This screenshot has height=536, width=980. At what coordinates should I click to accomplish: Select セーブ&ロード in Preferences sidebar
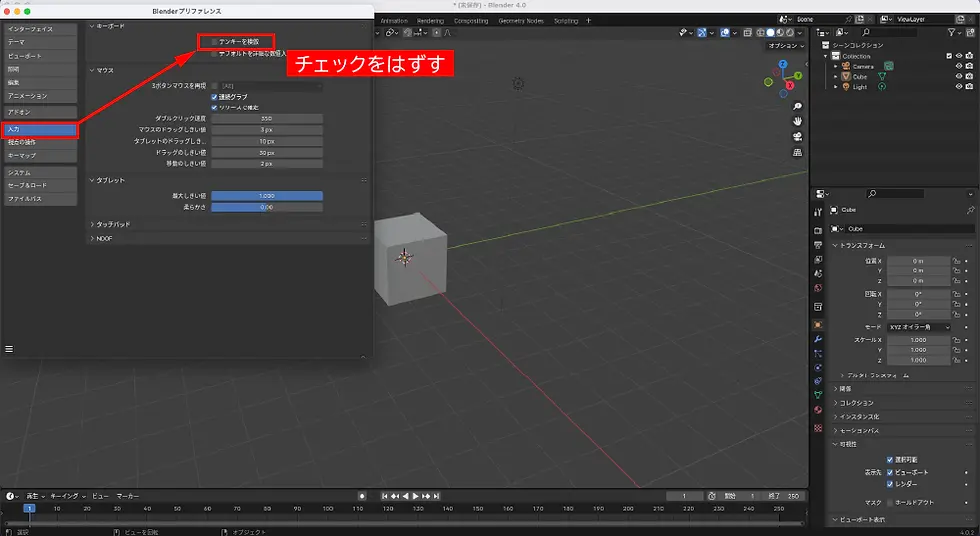(x=41, y=186)
